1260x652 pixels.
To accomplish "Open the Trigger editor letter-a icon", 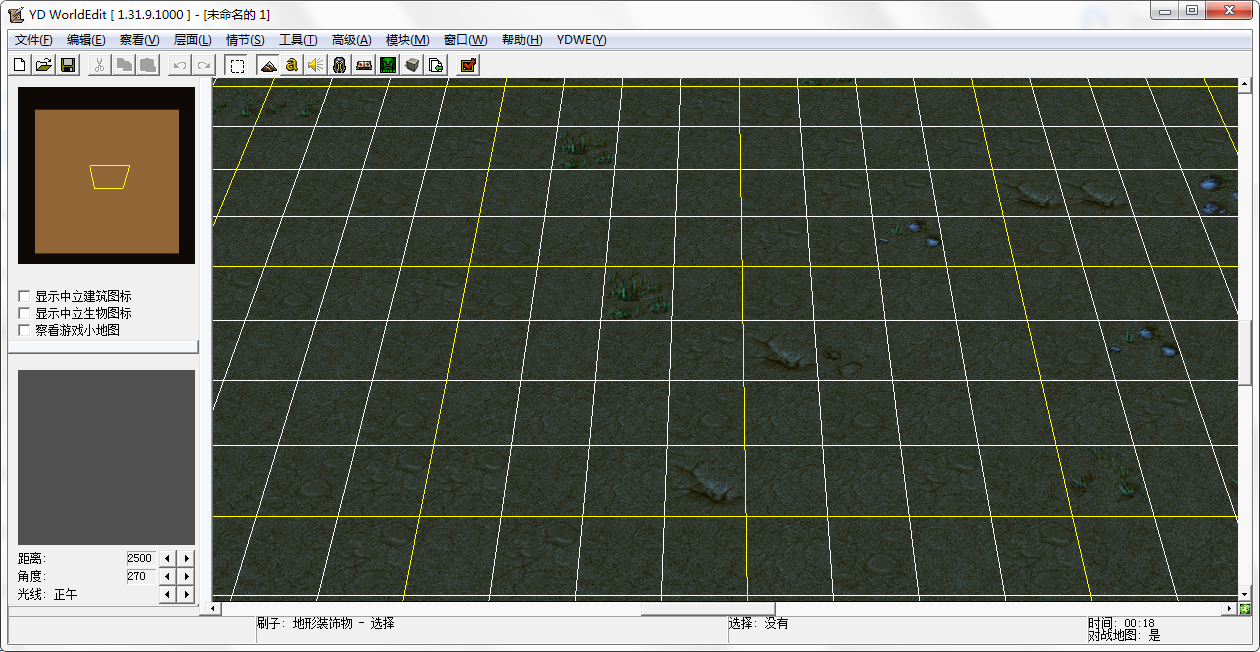I will tap(291, 65).
